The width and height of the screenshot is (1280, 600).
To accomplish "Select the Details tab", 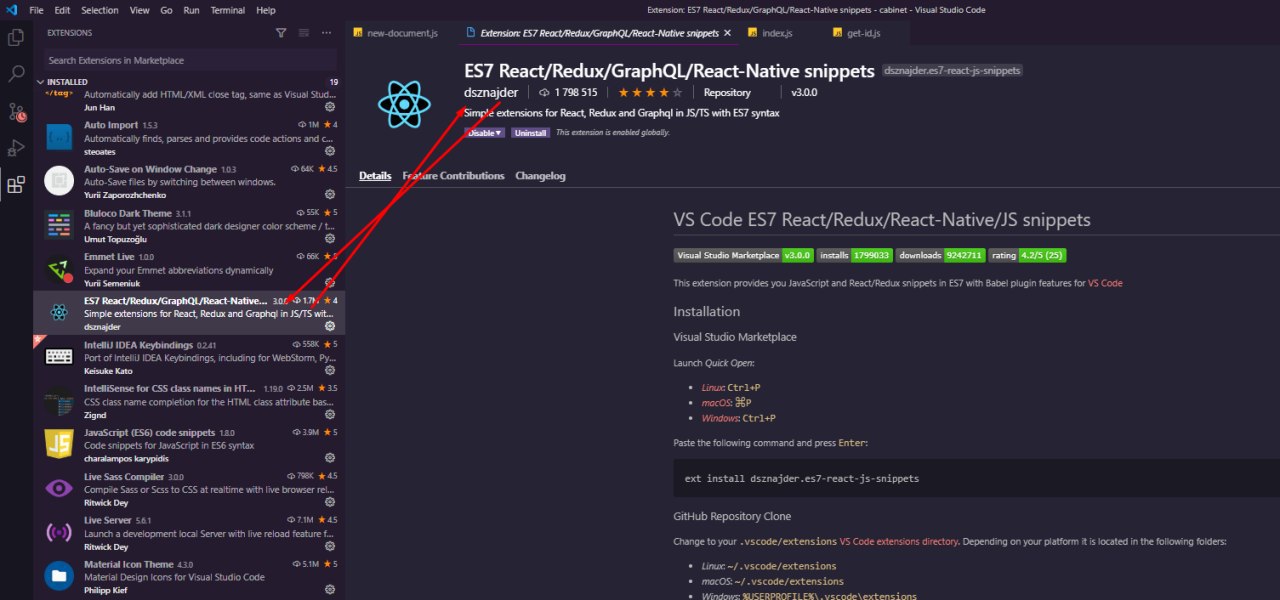I will [x=375, y=176].
